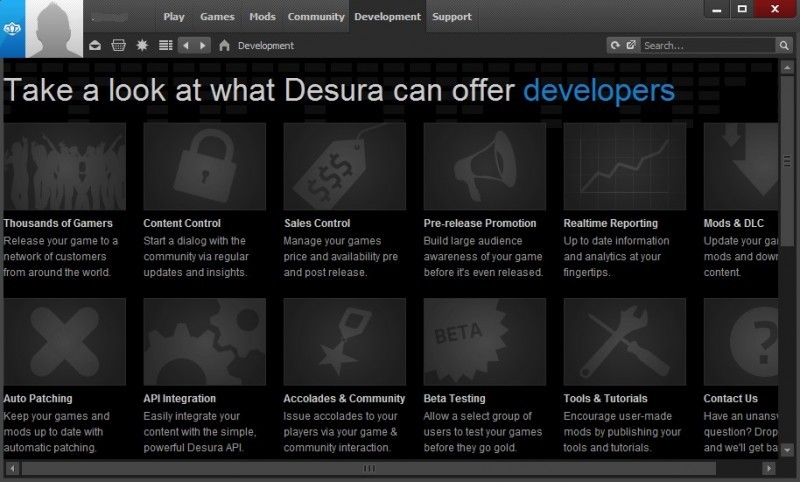
Task: Click the Content Control padlock image
Action: [205, 166]
